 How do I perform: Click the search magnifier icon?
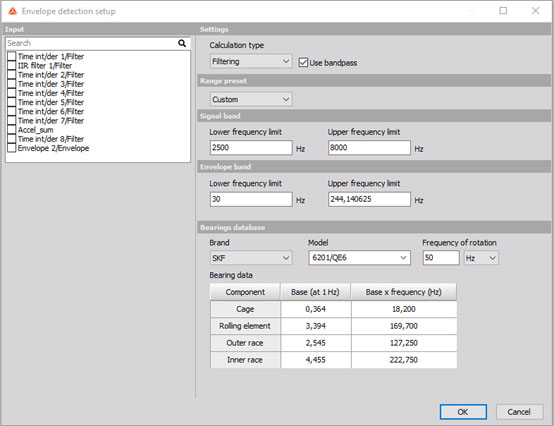coord(182,43)
